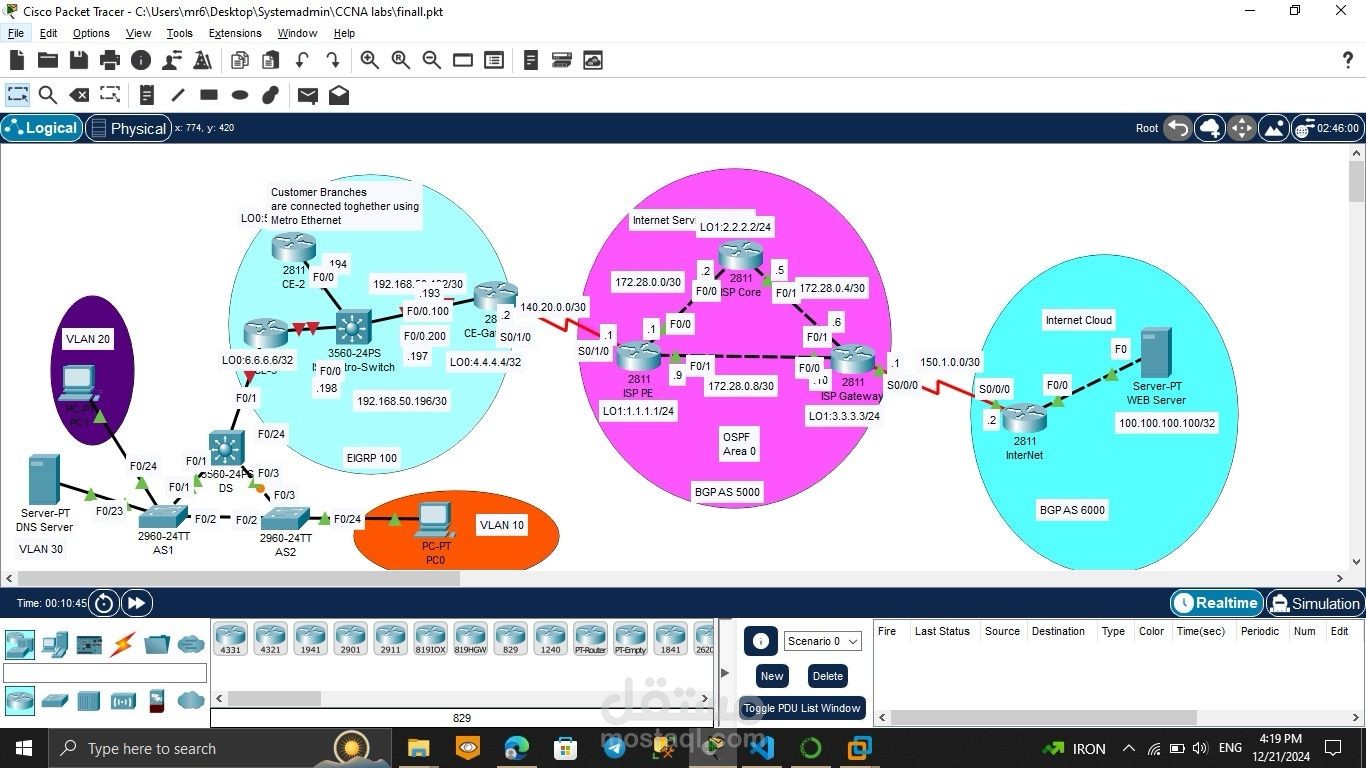Switch to Realtime mode
This screenshot has width=1366, height=768.
click(x=1216, y=603)
